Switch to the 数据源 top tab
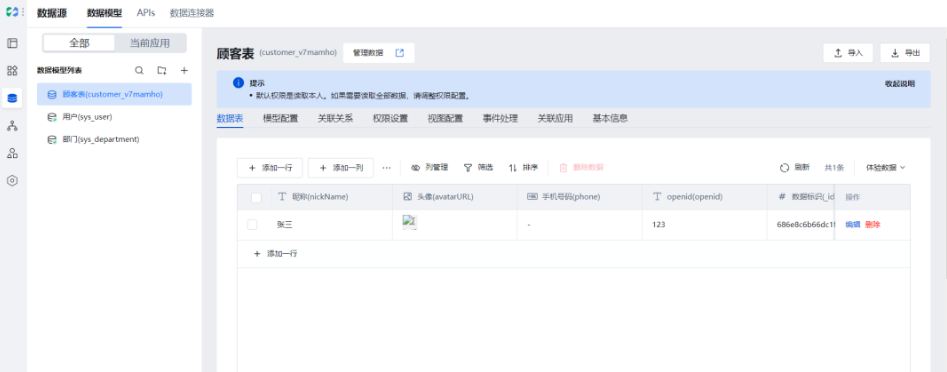947x372 pixels. click(x=52, y=13)
